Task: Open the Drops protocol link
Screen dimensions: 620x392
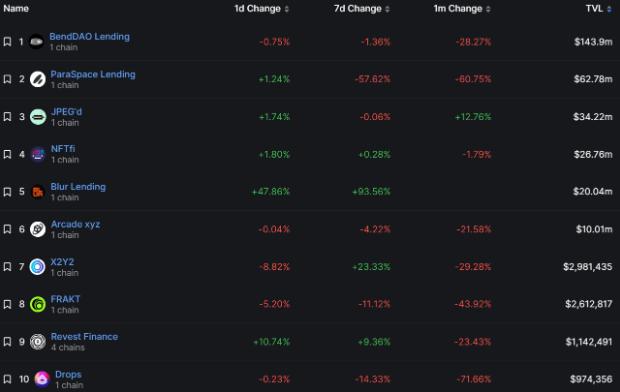Action: pyautogui.click(x=68, y=374)
